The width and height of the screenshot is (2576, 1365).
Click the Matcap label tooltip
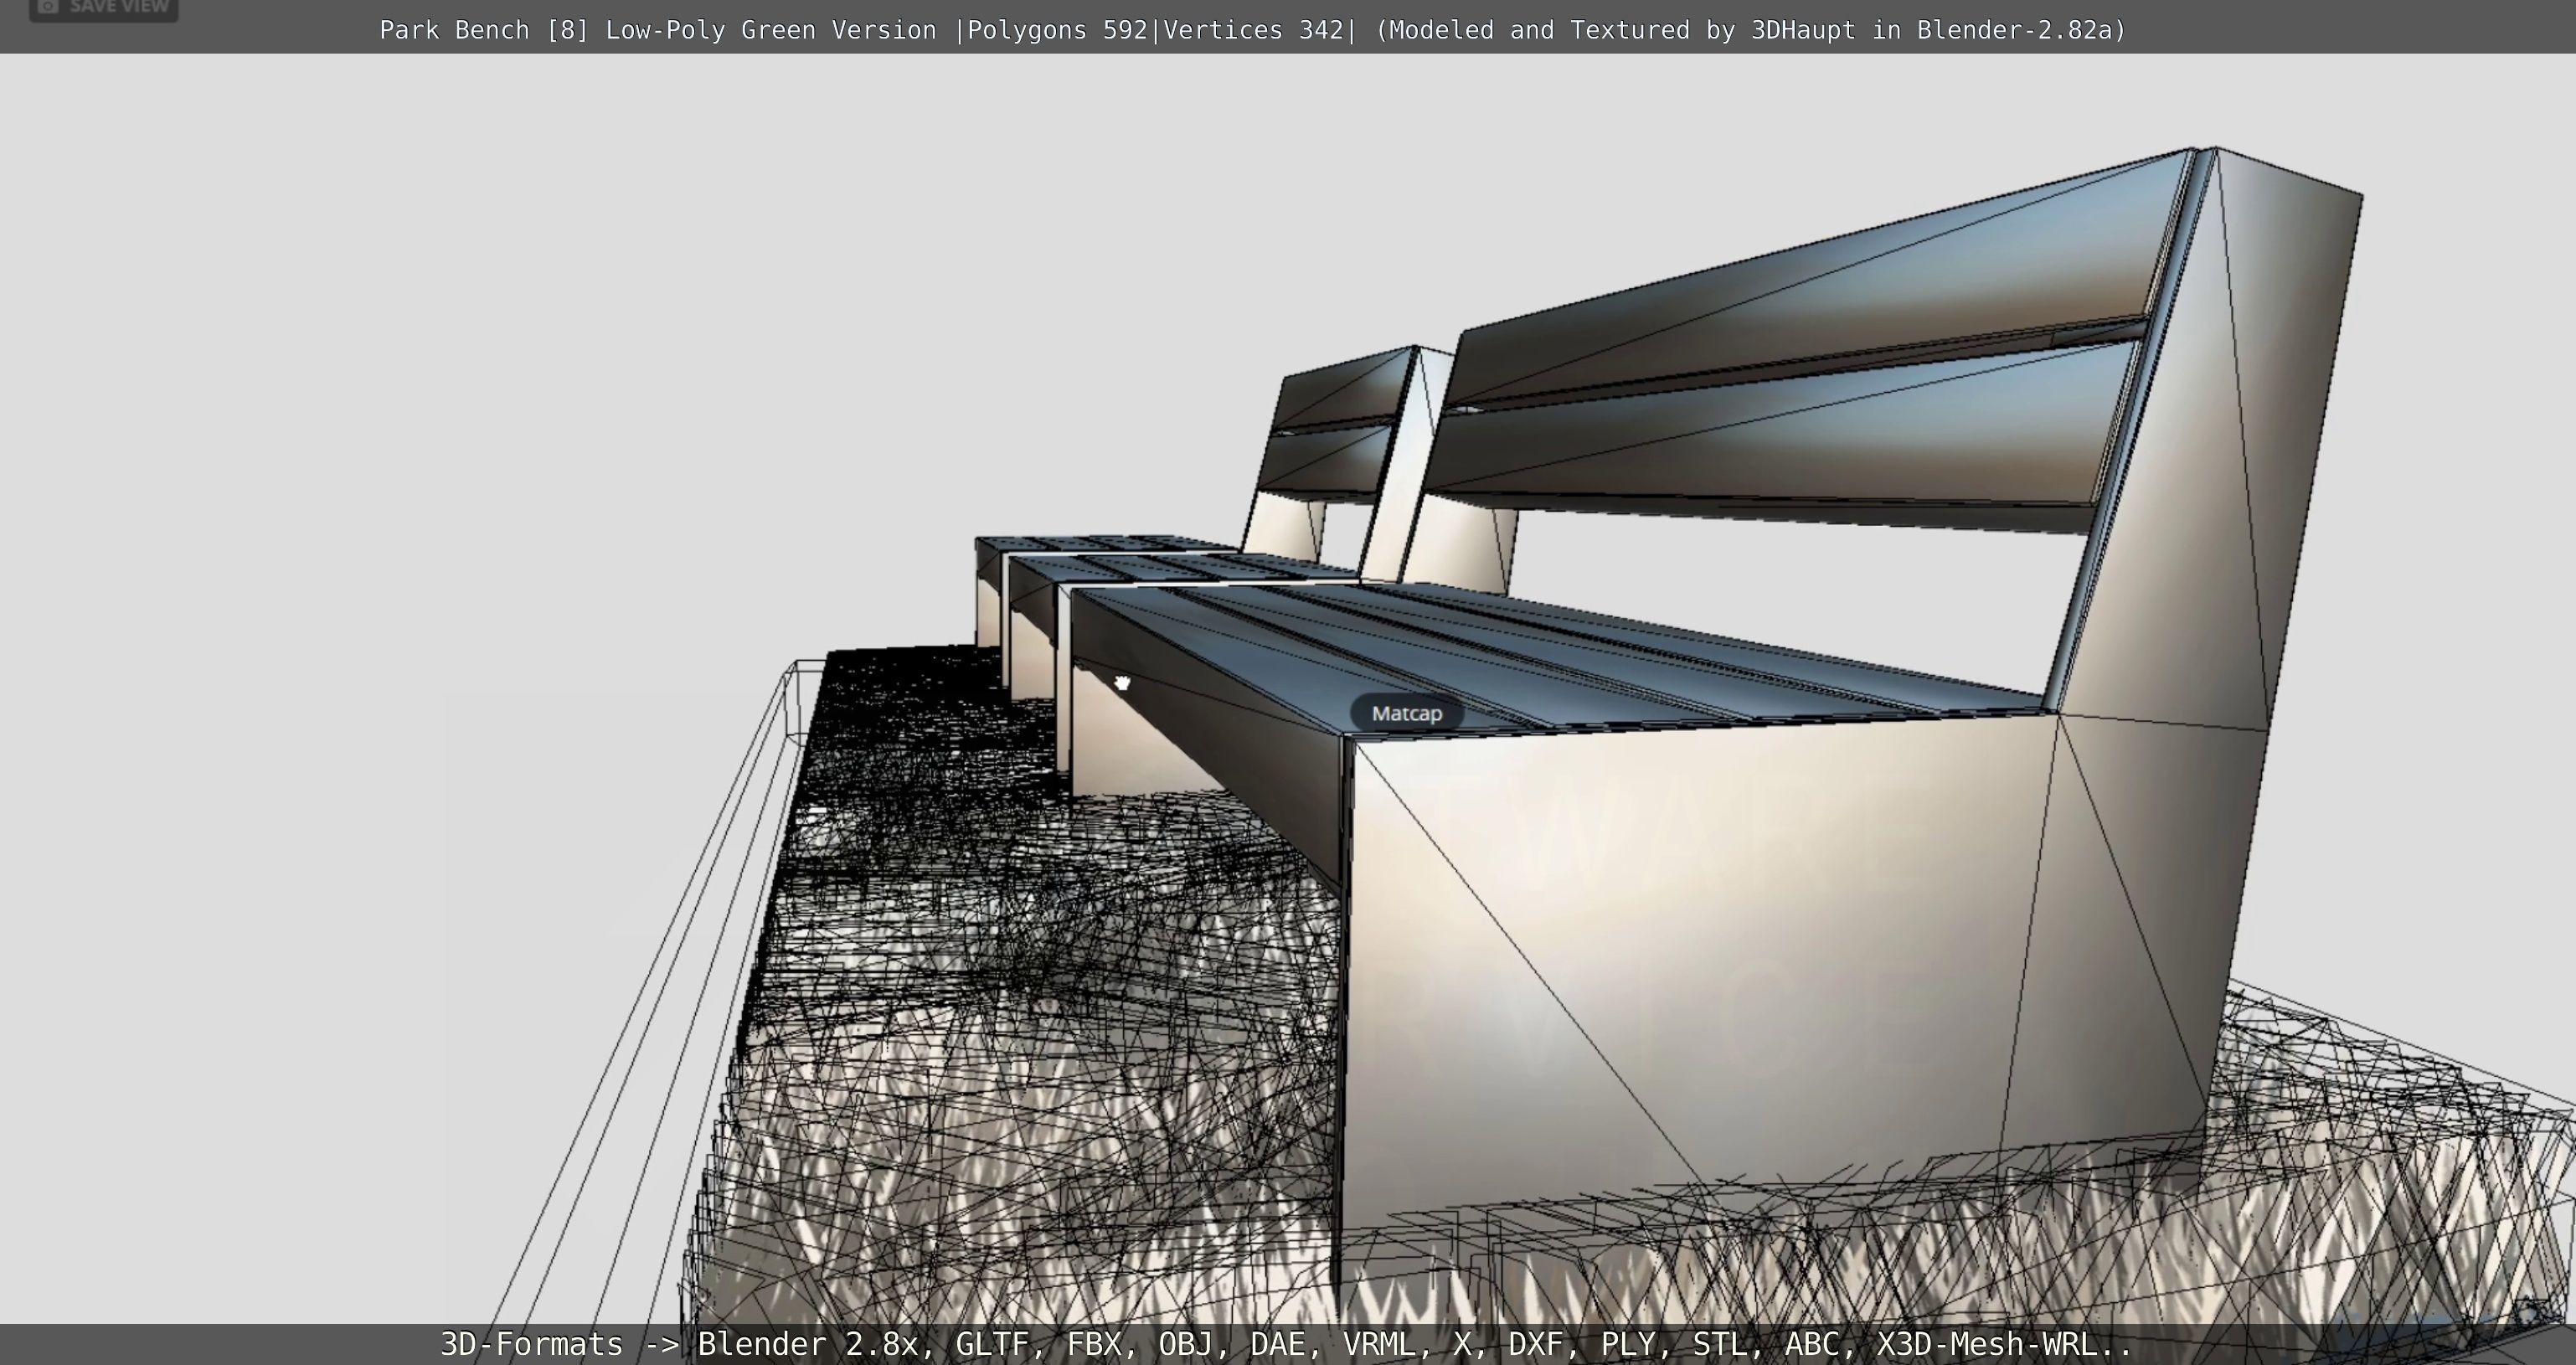pos(1406,714)
